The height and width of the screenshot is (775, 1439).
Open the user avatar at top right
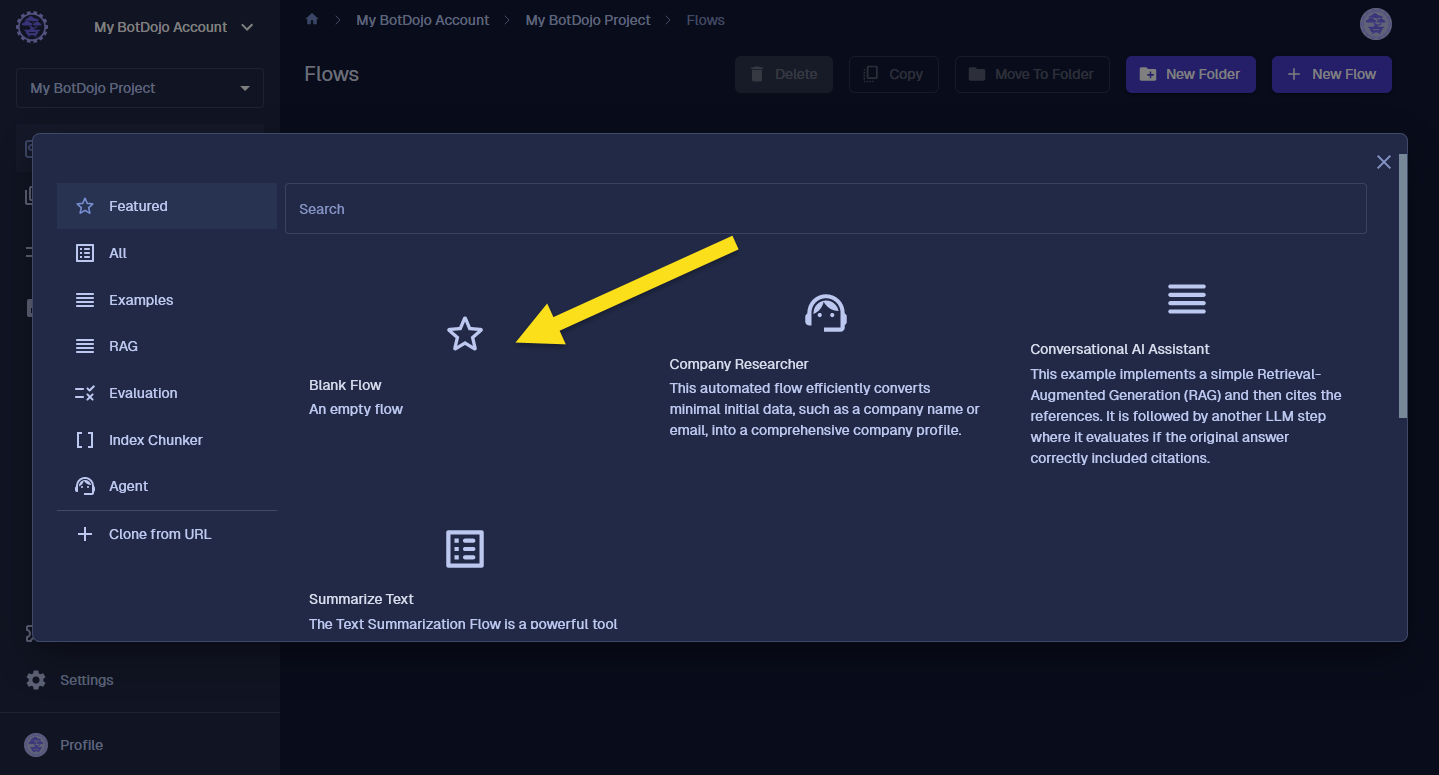pos(1376,24)
